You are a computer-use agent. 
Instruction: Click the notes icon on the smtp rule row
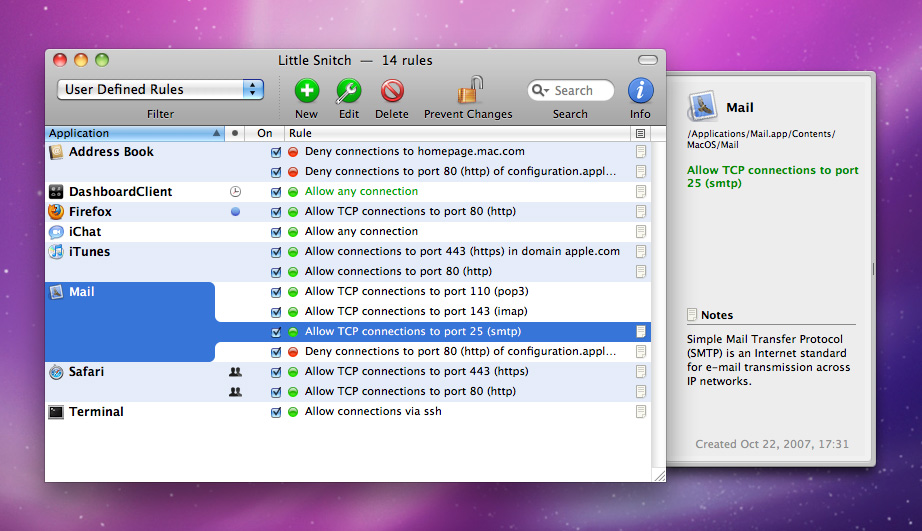(641, 331)
